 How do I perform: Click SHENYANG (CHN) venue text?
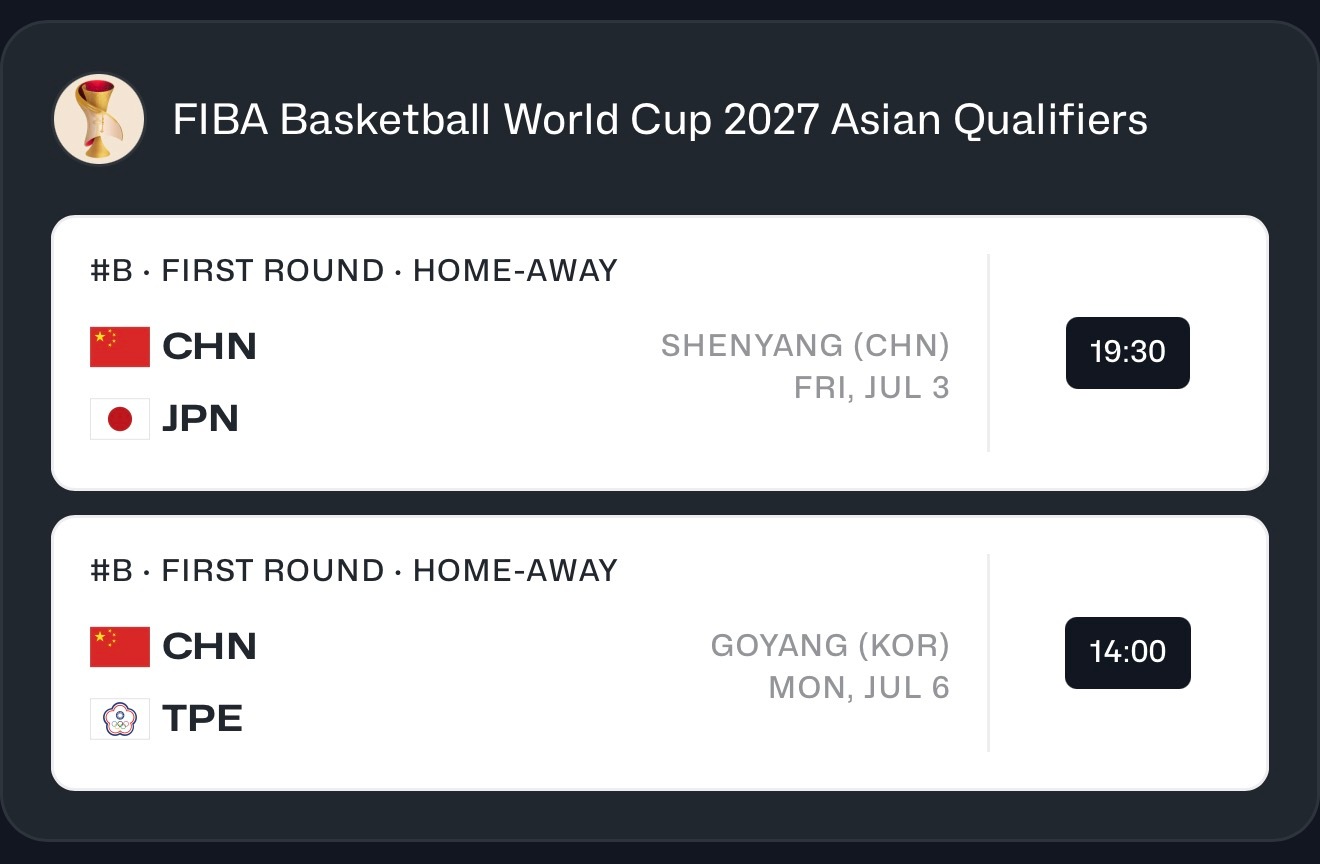(x=805, y=346)
